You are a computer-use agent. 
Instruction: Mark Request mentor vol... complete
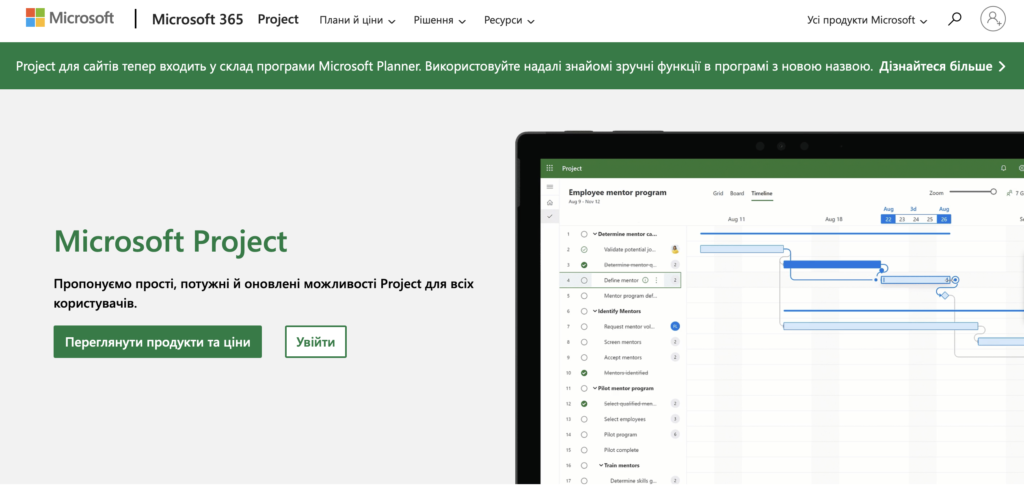(584, 326)
